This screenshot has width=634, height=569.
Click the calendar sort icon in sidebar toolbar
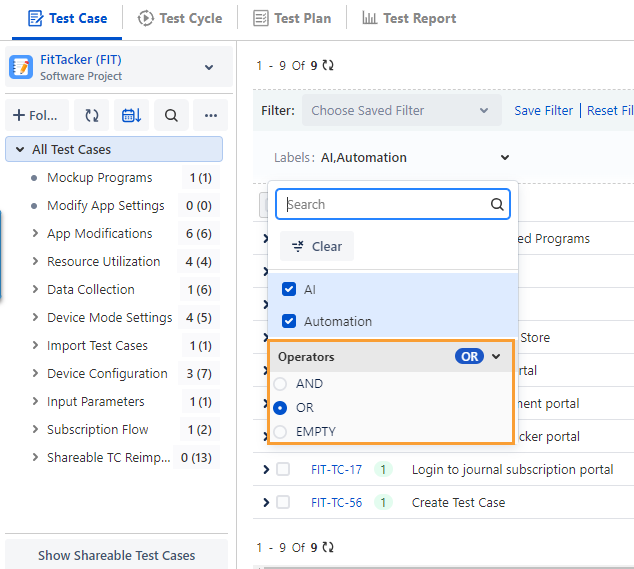(131, 115)
